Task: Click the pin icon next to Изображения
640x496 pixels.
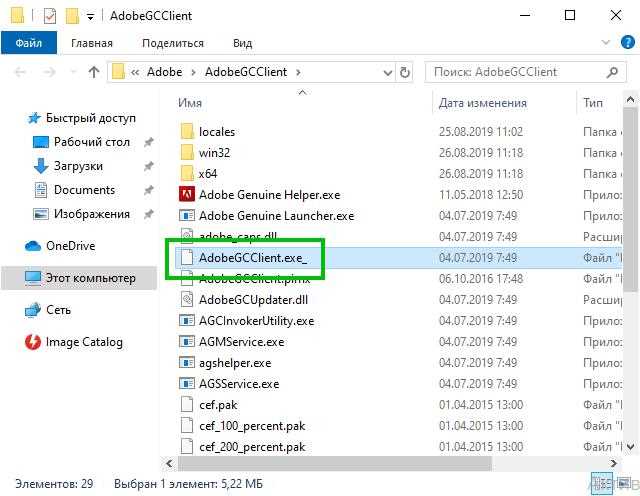Action: 149,214
